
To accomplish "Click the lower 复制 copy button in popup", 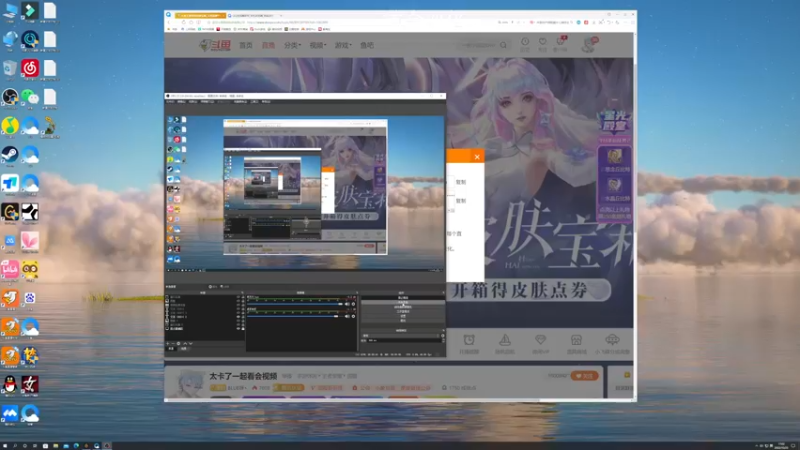I will point(461,201).
